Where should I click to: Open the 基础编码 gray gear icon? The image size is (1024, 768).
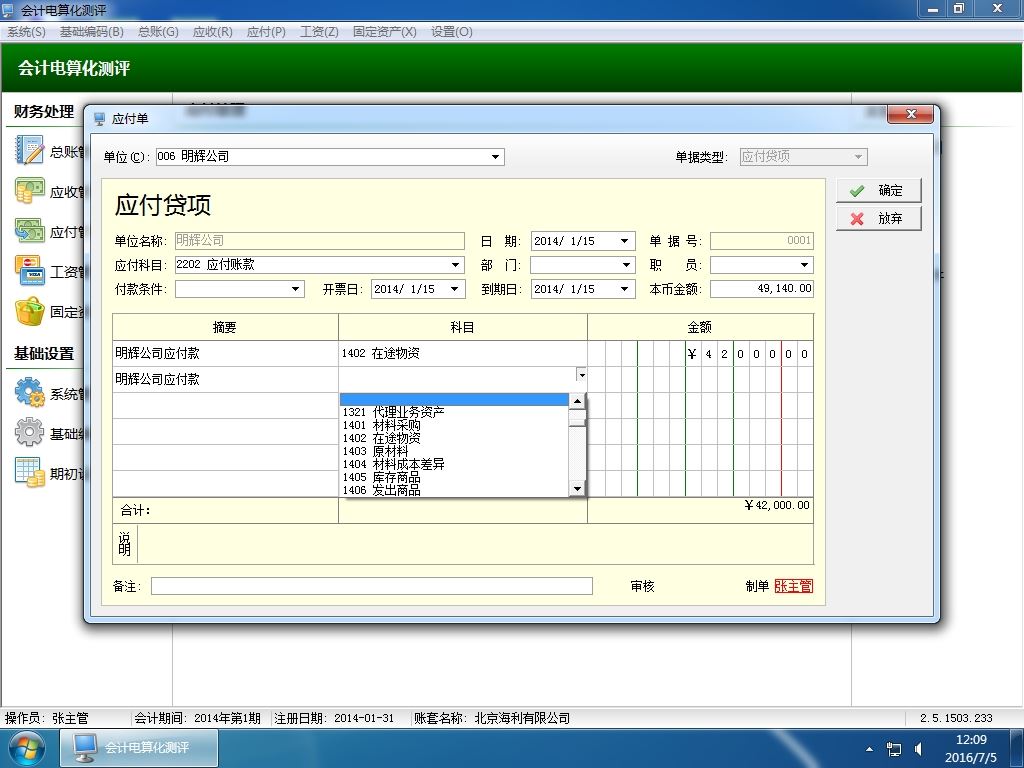(x=29, y=433)
